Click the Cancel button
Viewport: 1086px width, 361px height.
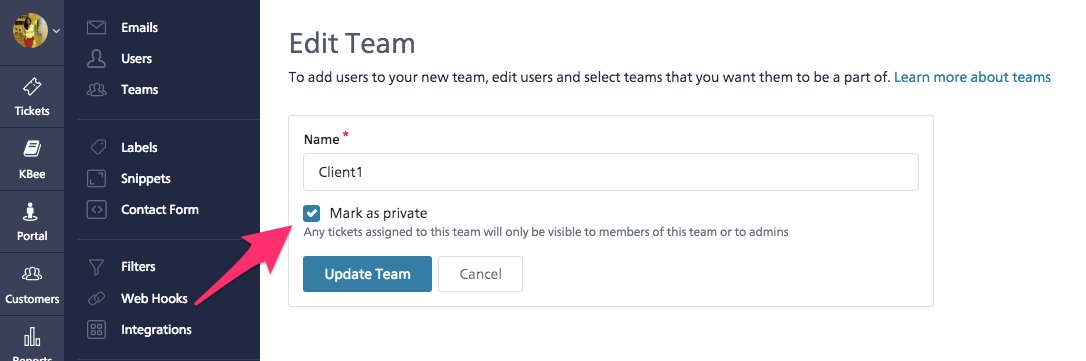pyautogui.click(x=480, y=274)
